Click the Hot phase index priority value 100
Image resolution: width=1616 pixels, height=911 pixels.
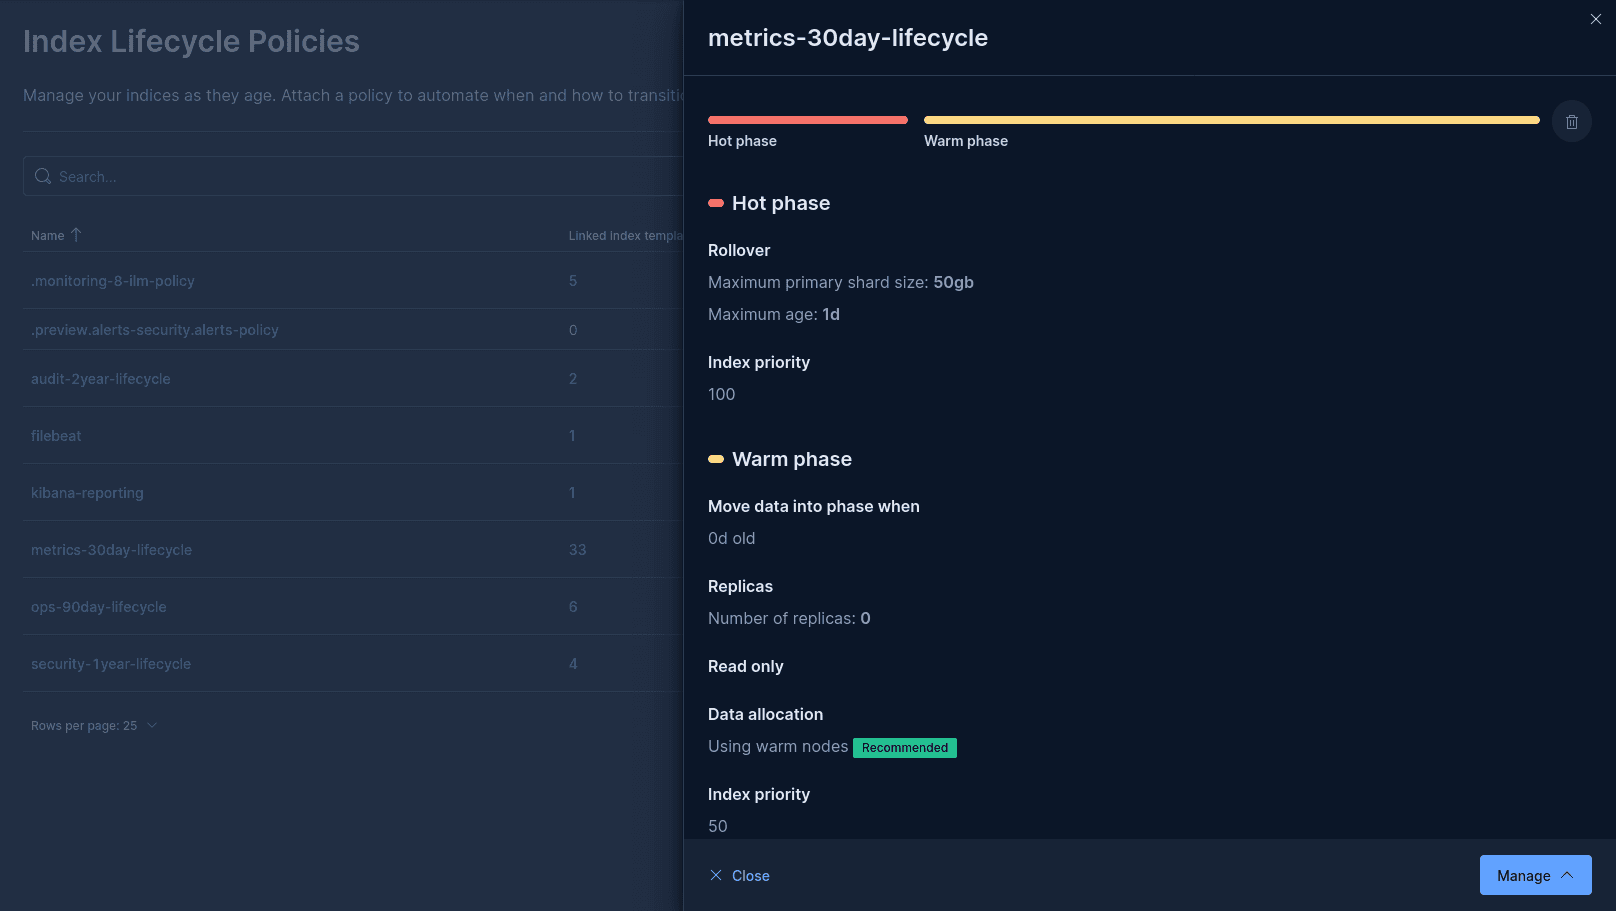coord(722,394)
